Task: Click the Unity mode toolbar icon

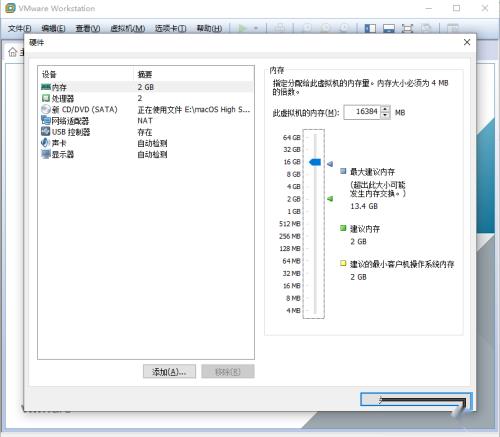Action: (426, 29)
